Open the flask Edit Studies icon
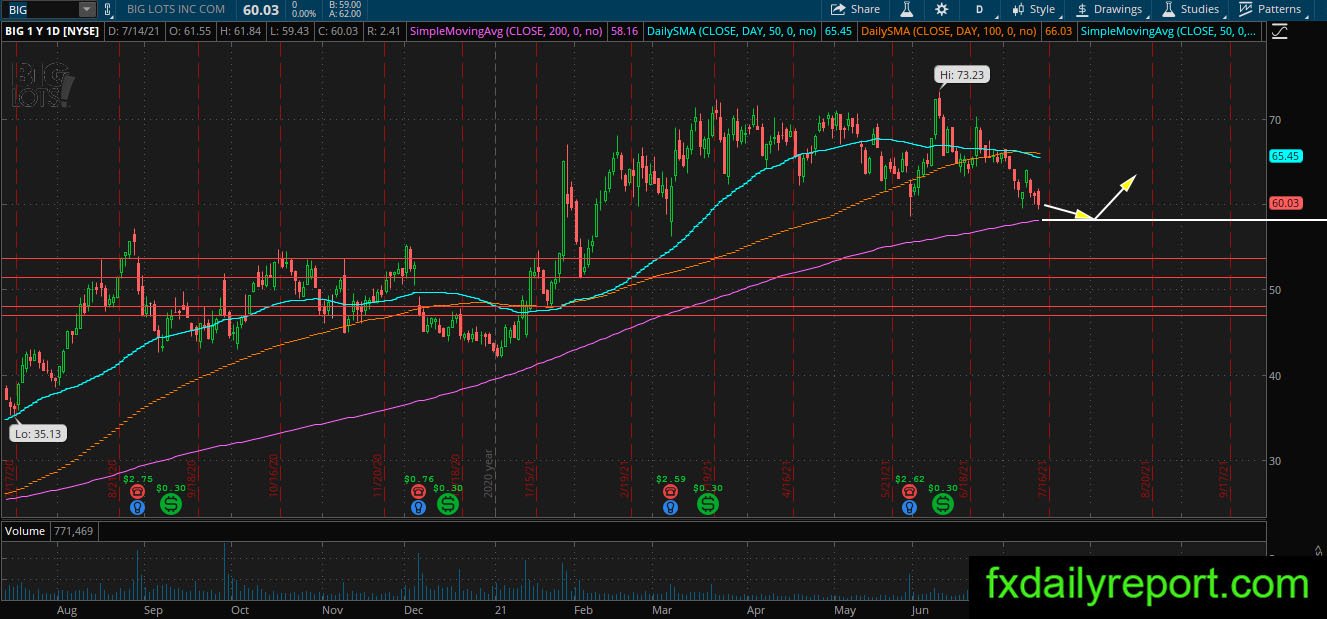Viewport: 1327px width, 619px height. click(x=907, y=9)
